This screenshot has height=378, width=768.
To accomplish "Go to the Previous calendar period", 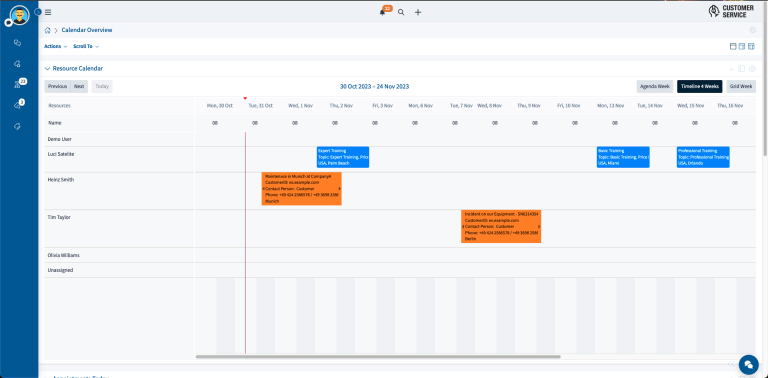I will 58,87.
